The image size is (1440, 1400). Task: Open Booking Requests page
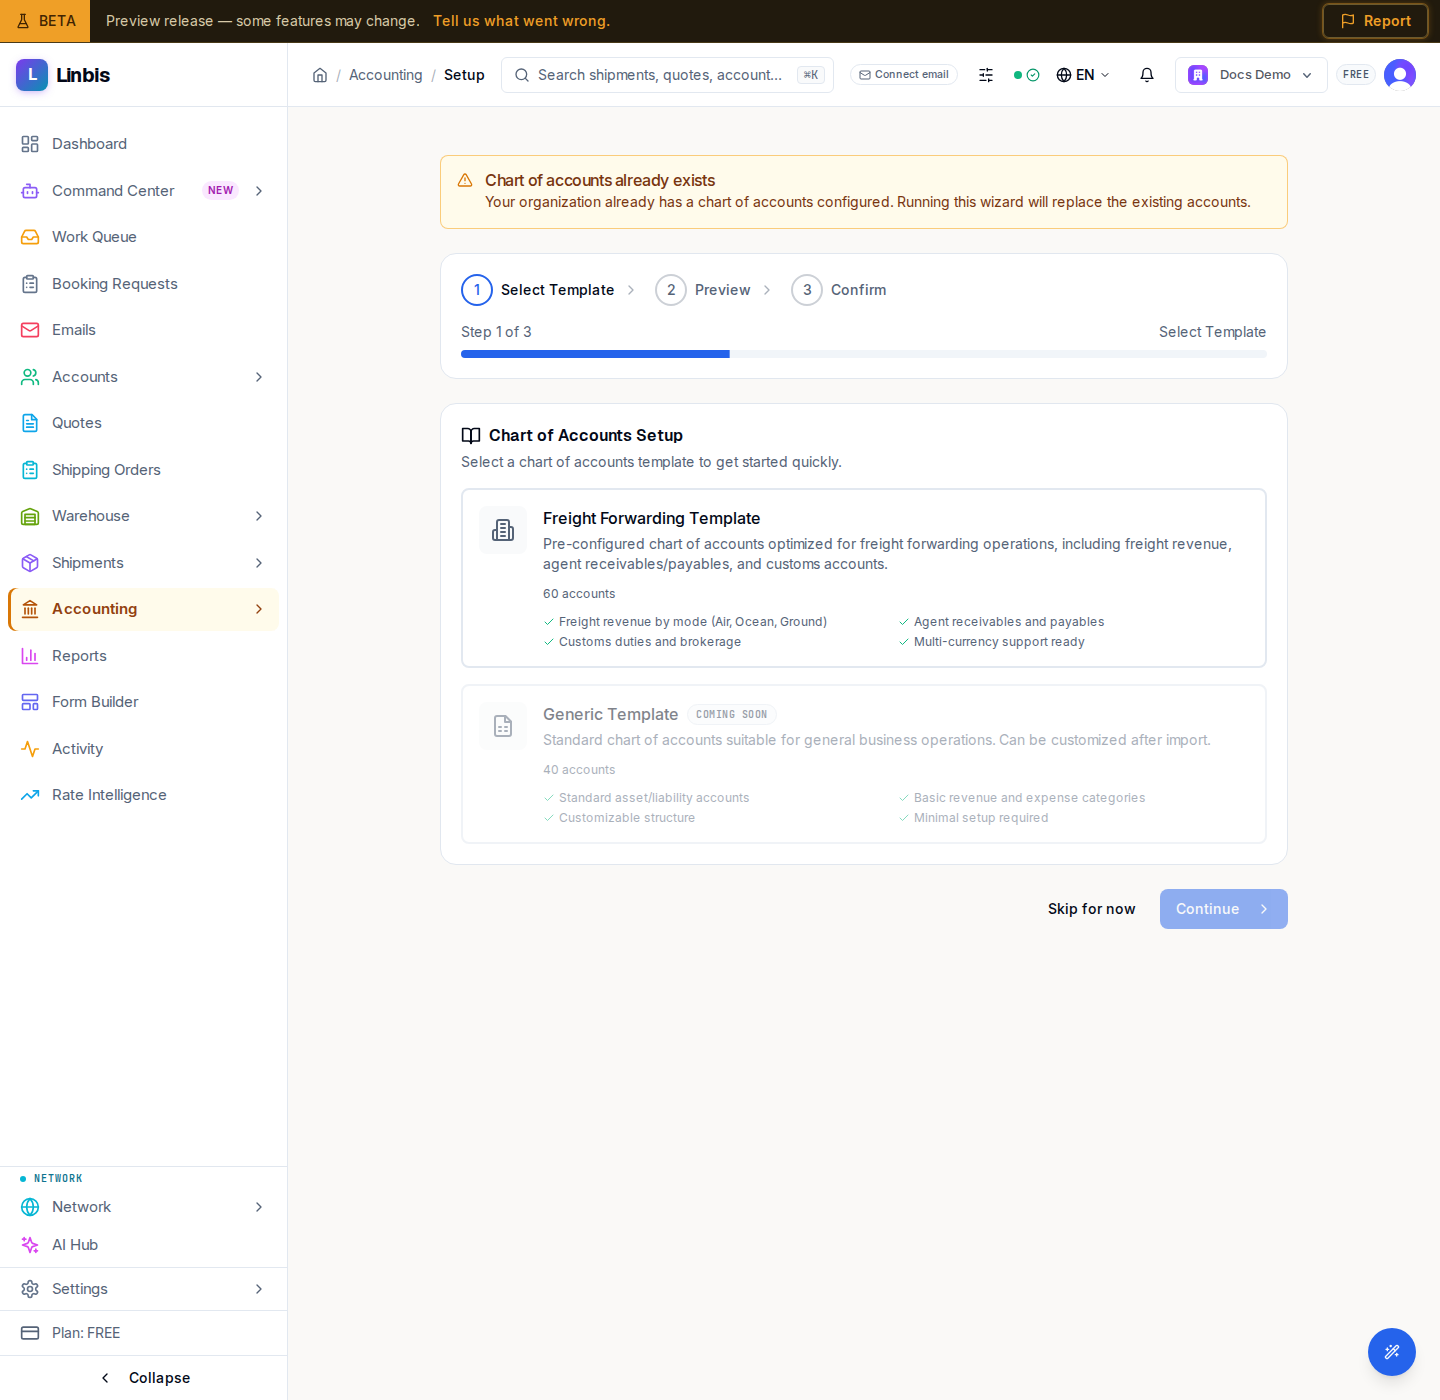[143, 284]
